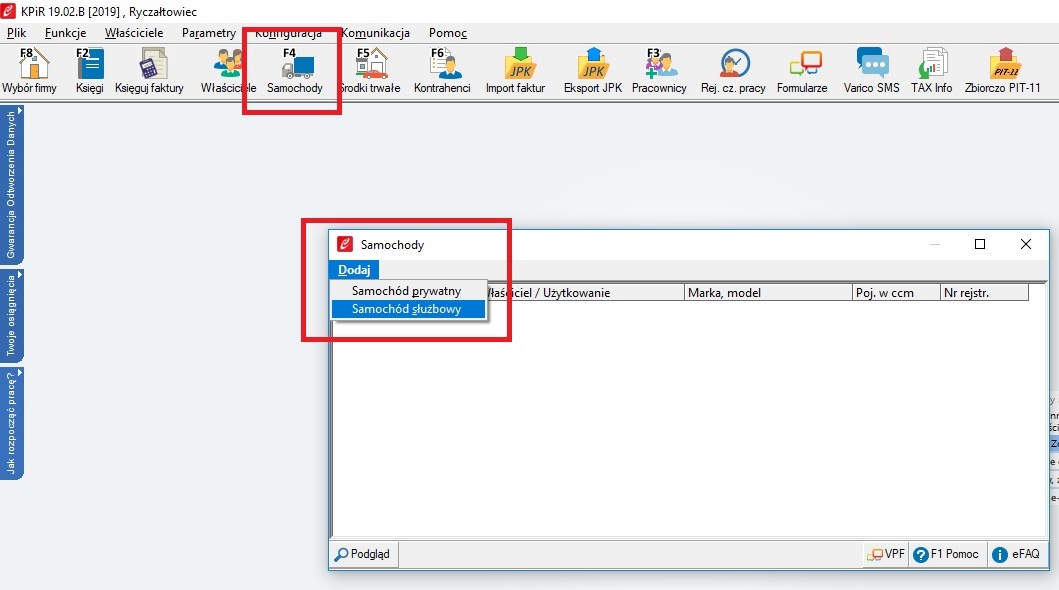
Task: Expand the Twoje osiągnięcia side tab
Action: [12, 315]
